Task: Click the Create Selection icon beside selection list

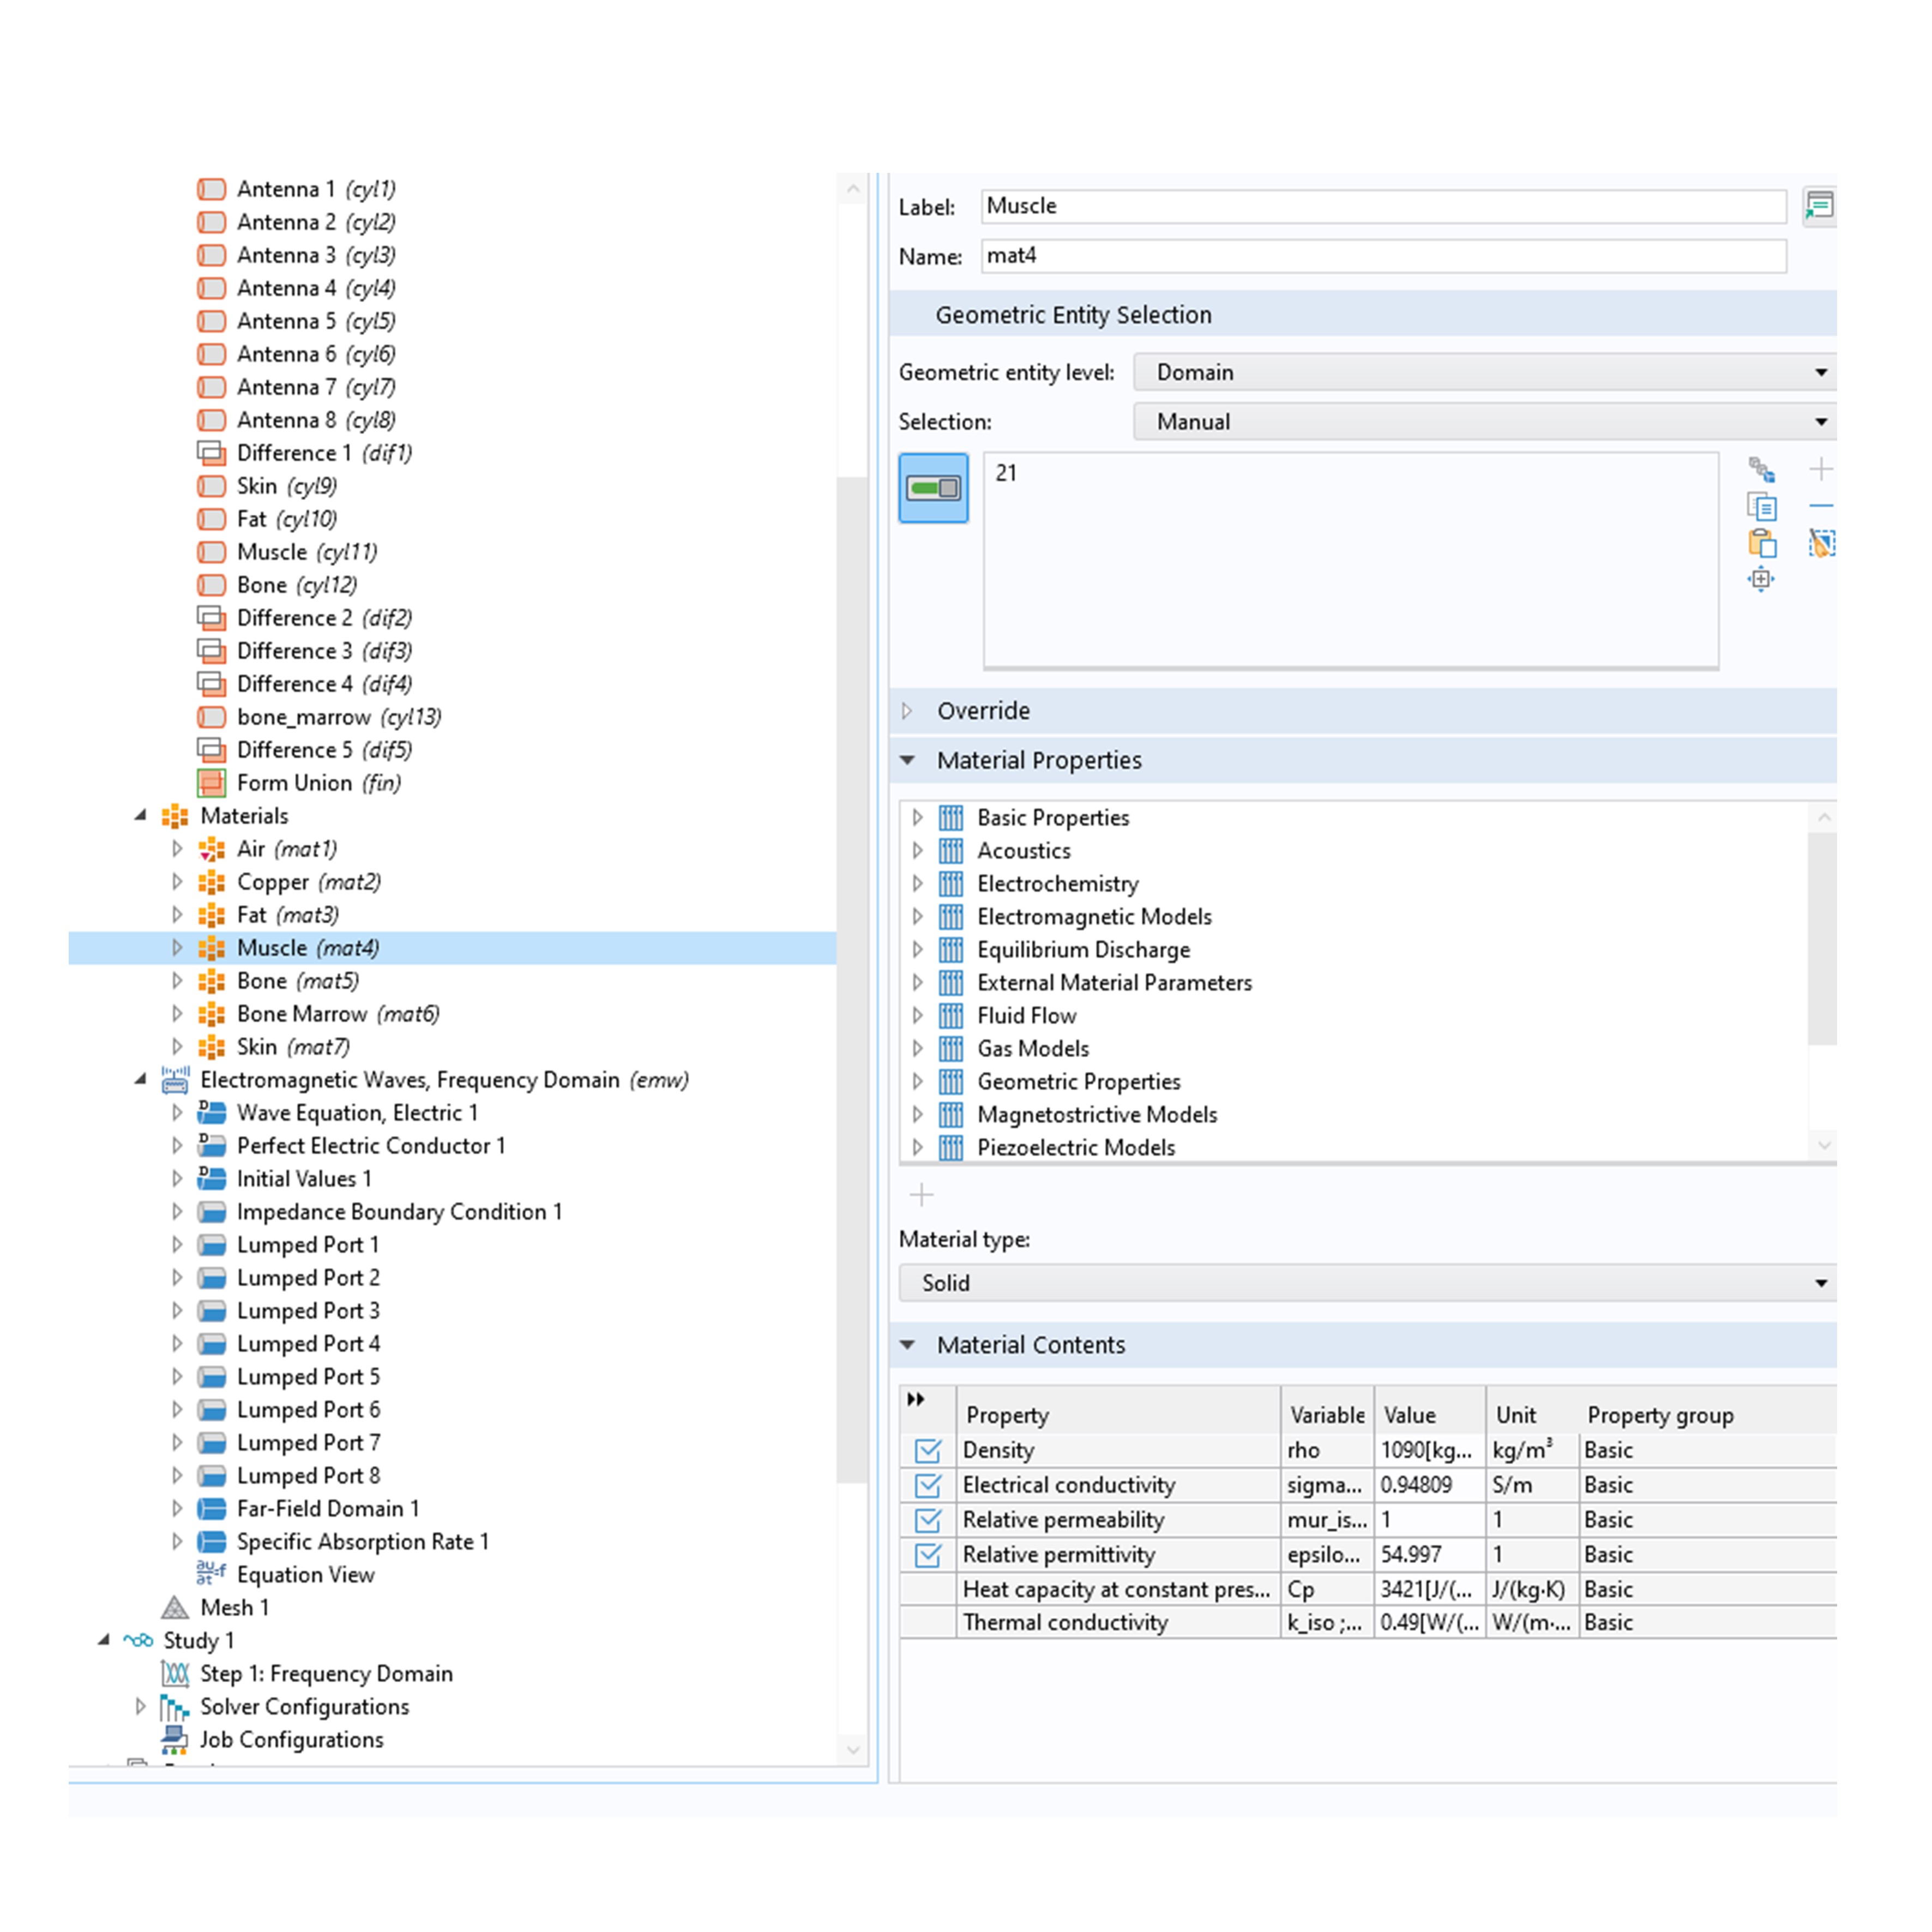Action: (1761, 470)
